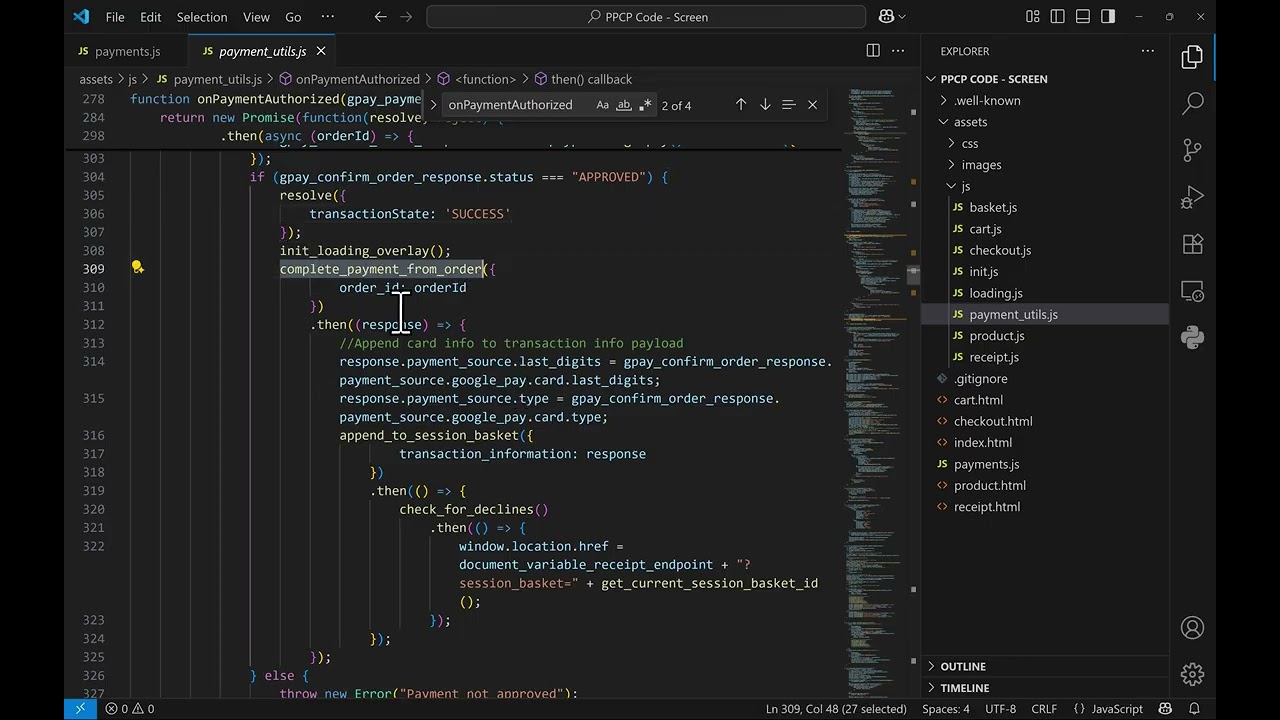The height and width of the screenshot is (720, 1280).
Task: Click Copilot status icon in status bar
Action: [1166, 709]
